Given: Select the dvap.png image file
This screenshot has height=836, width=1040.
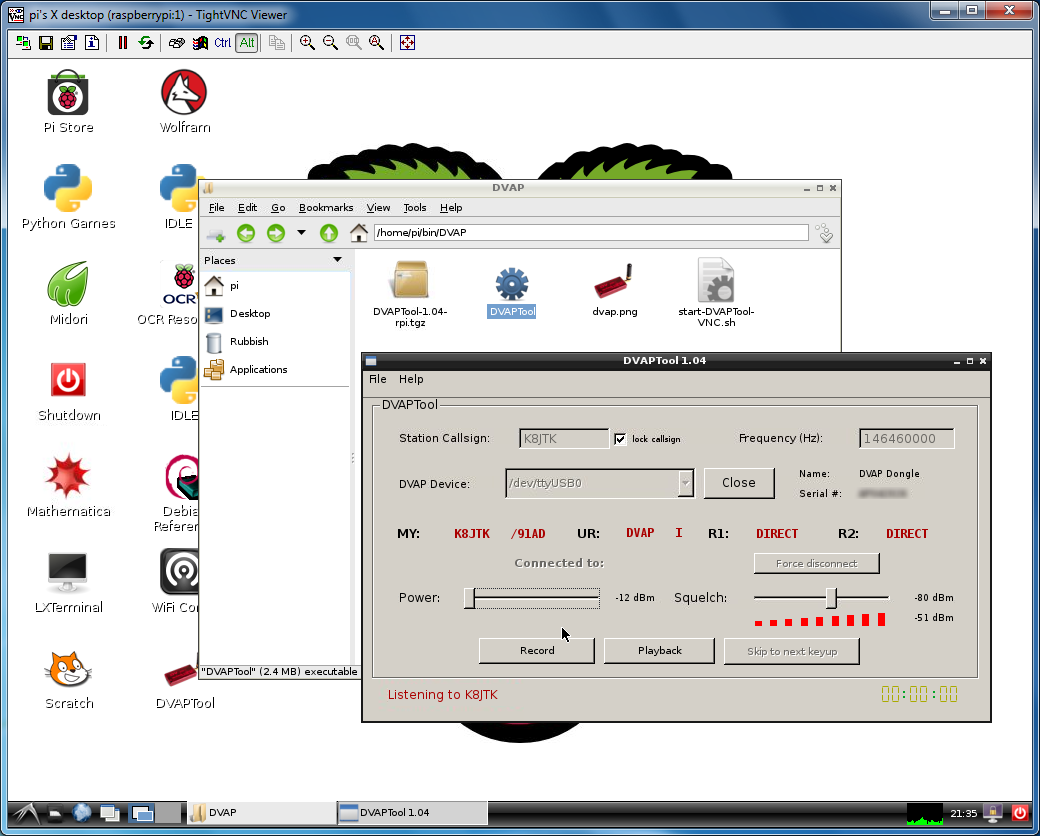Looking at the screenshot, I should (615, 289).
